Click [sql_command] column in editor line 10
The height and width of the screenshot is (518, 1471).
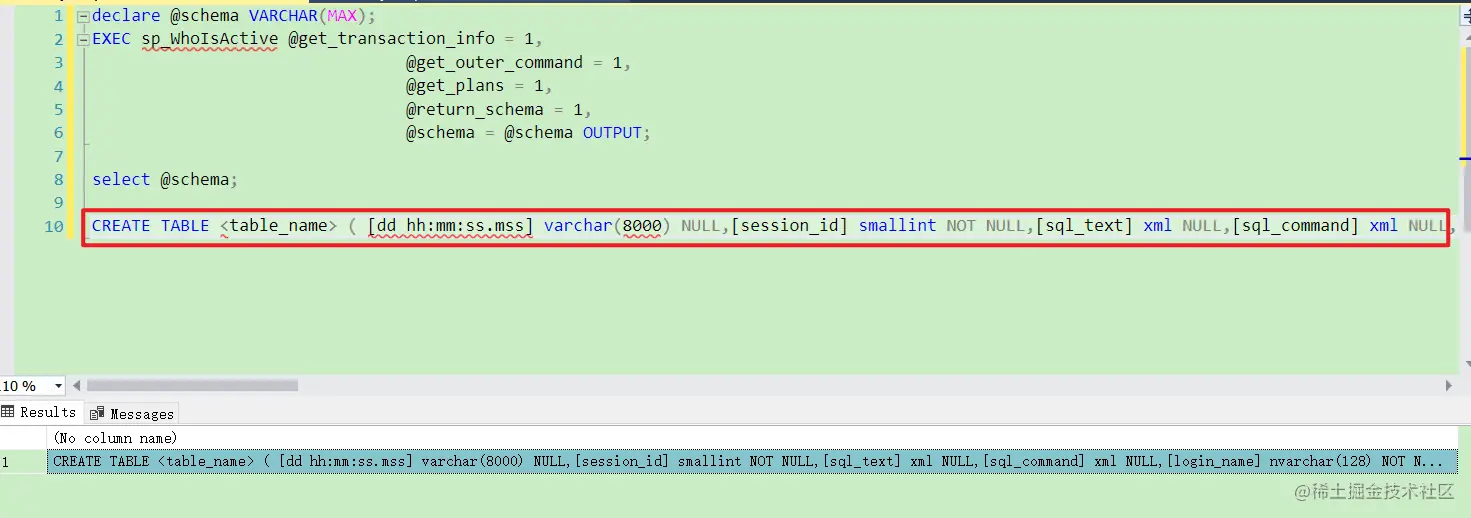[x=1295, y=226]
